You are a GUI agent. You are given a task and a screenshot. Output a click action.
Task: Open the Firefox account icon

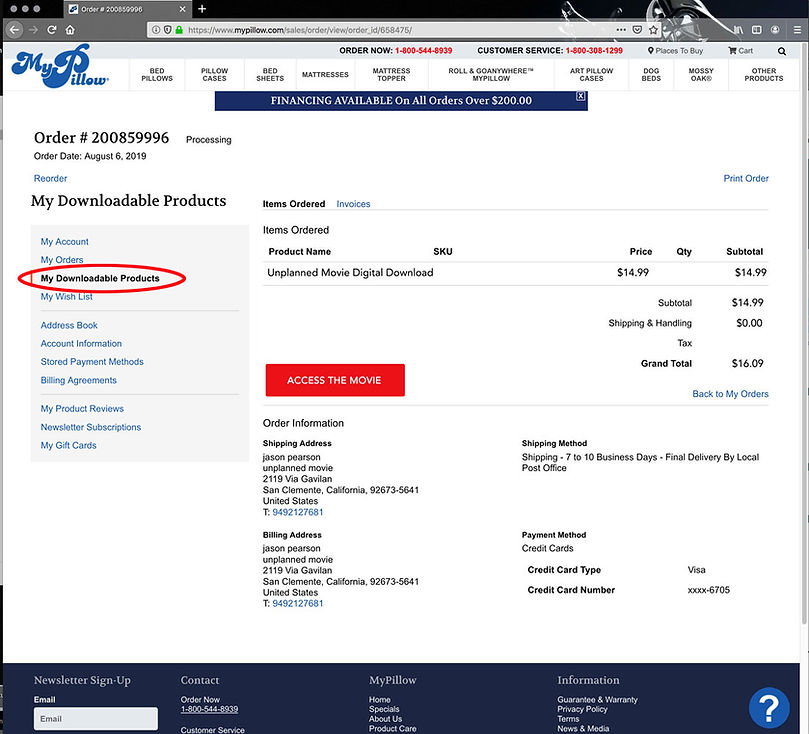click(775, 30)
